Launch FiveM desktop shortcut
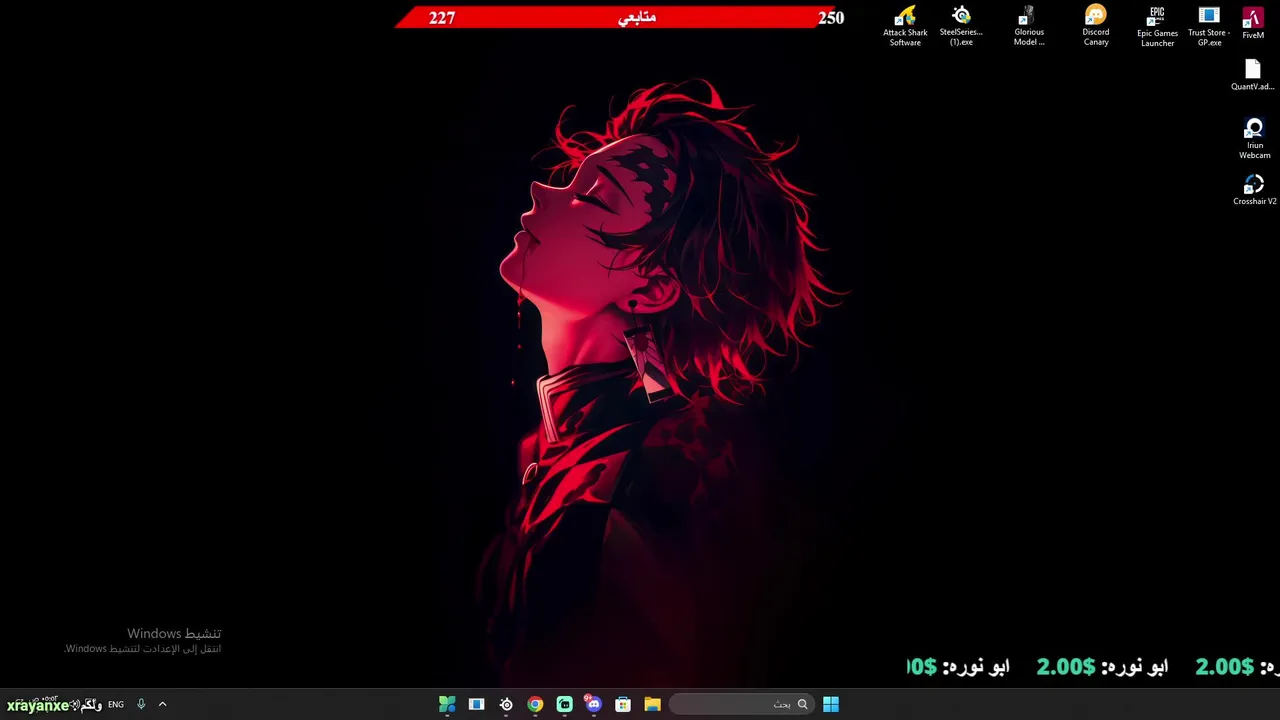This screenshot has width=1280, height=720. 1253,24
